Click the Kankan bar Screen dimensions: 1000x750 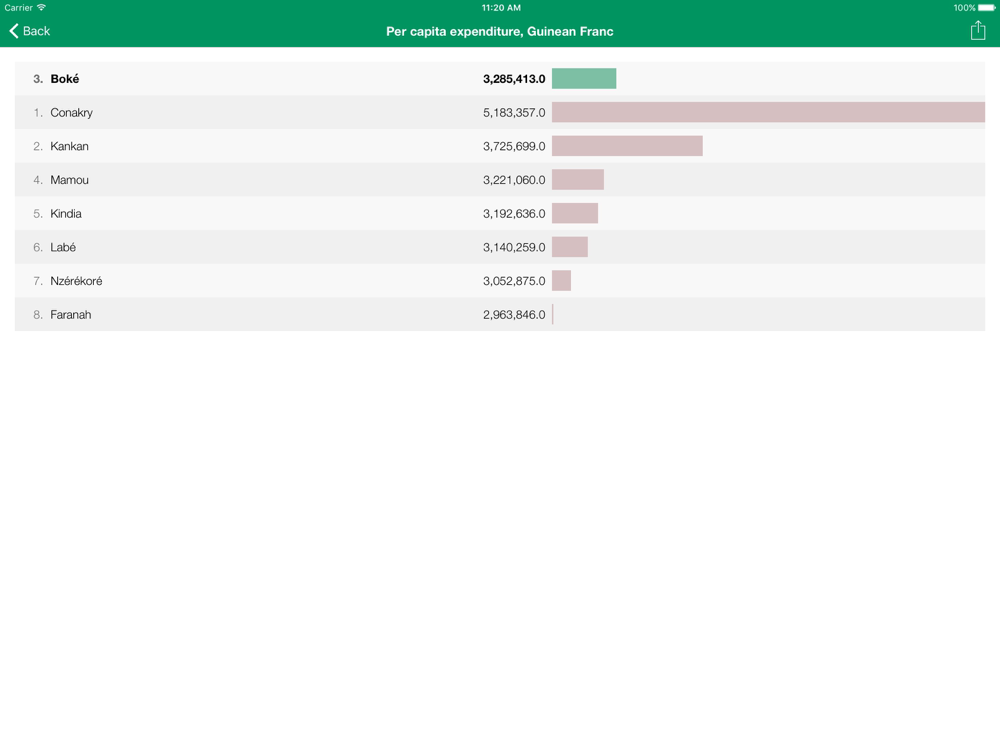tap(628, 146)
